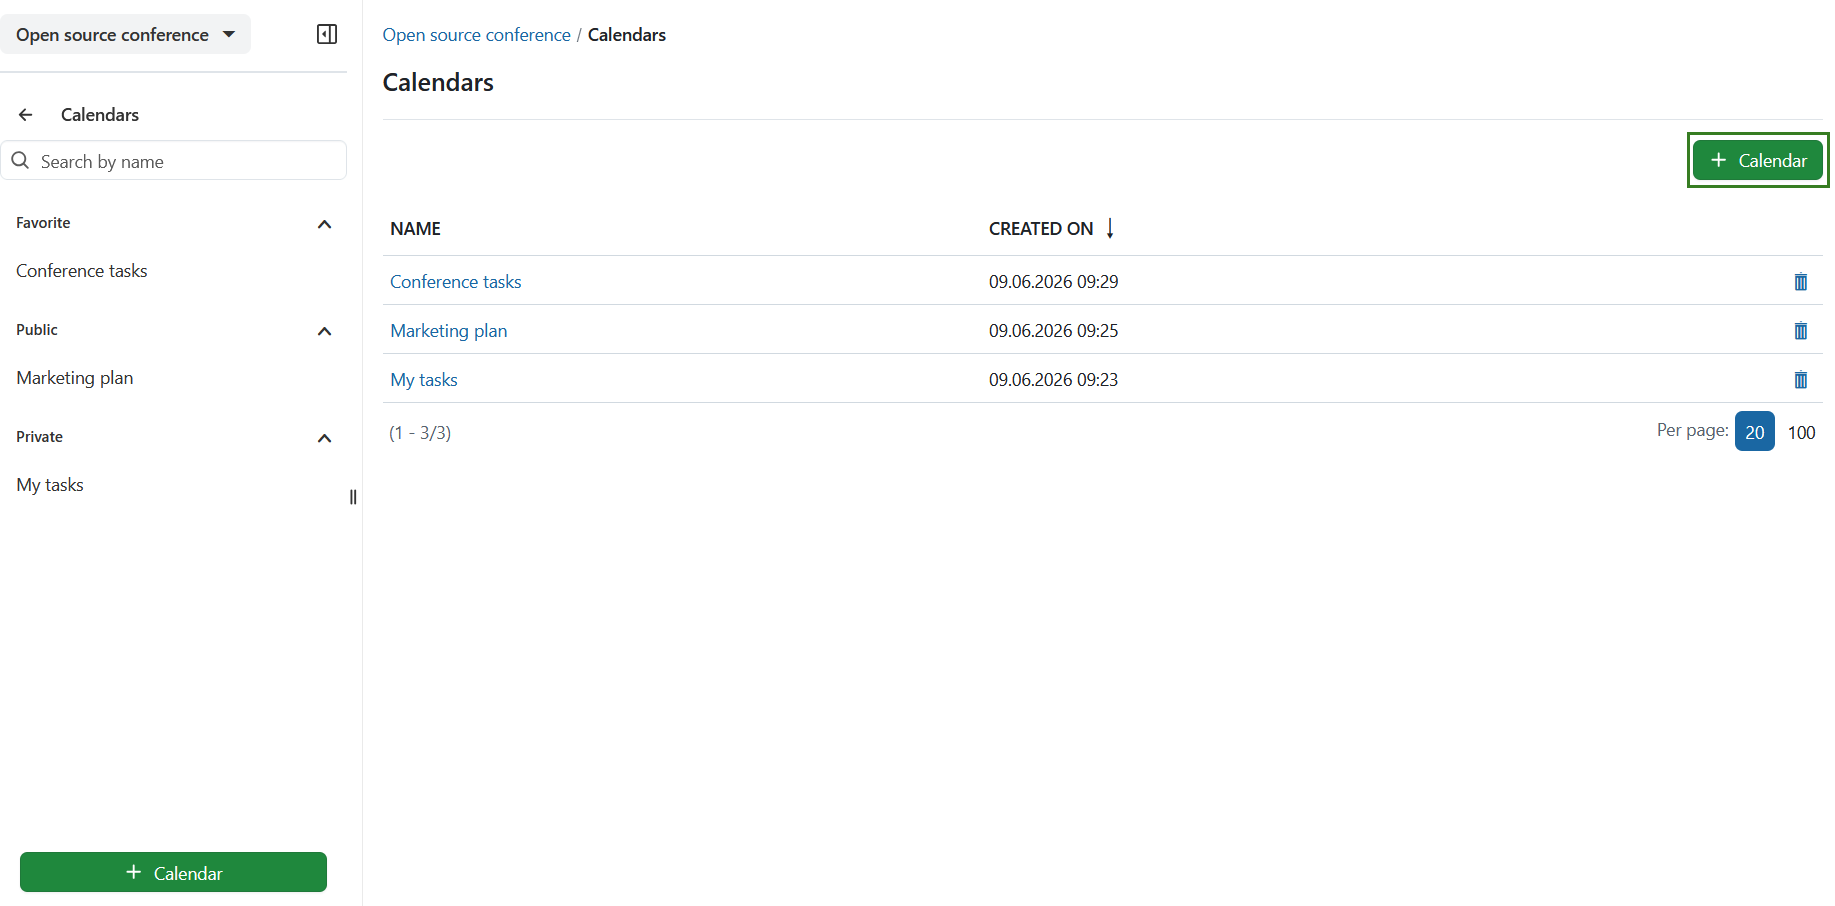Viewport: 1835px width, 906px height.
Task: Go back using the arrow beside Calendars
Action: 26,115
